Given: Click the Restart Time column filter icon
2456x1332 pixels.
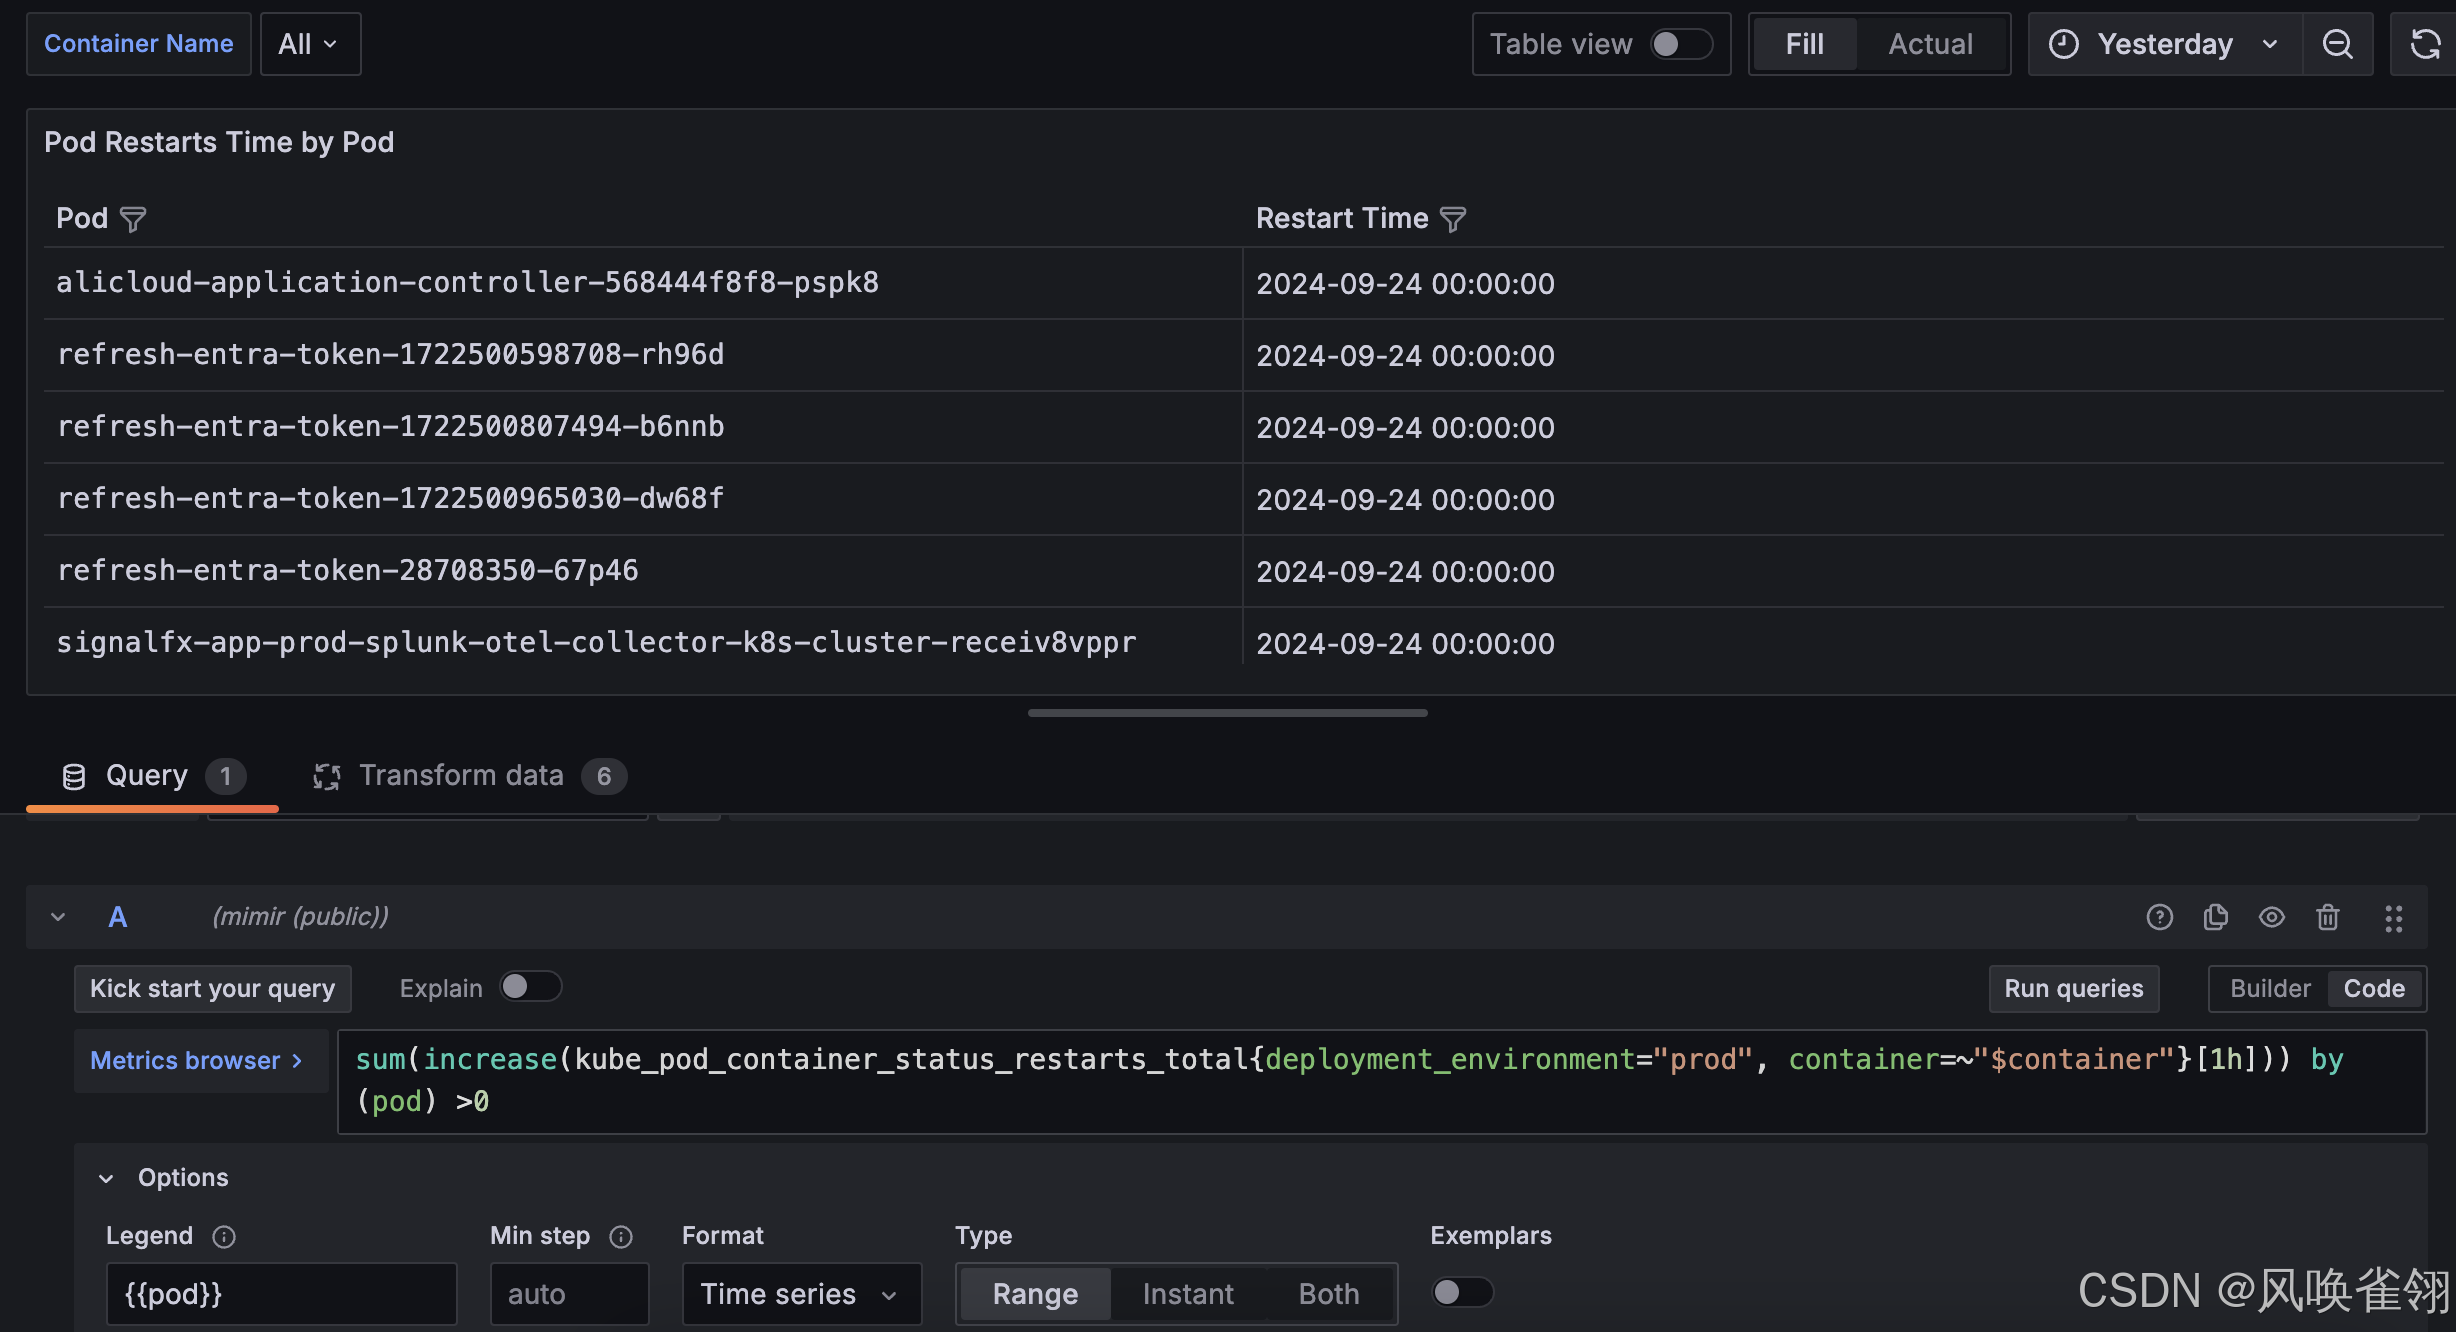Looking at the screenshot, I should [1453, 219].
